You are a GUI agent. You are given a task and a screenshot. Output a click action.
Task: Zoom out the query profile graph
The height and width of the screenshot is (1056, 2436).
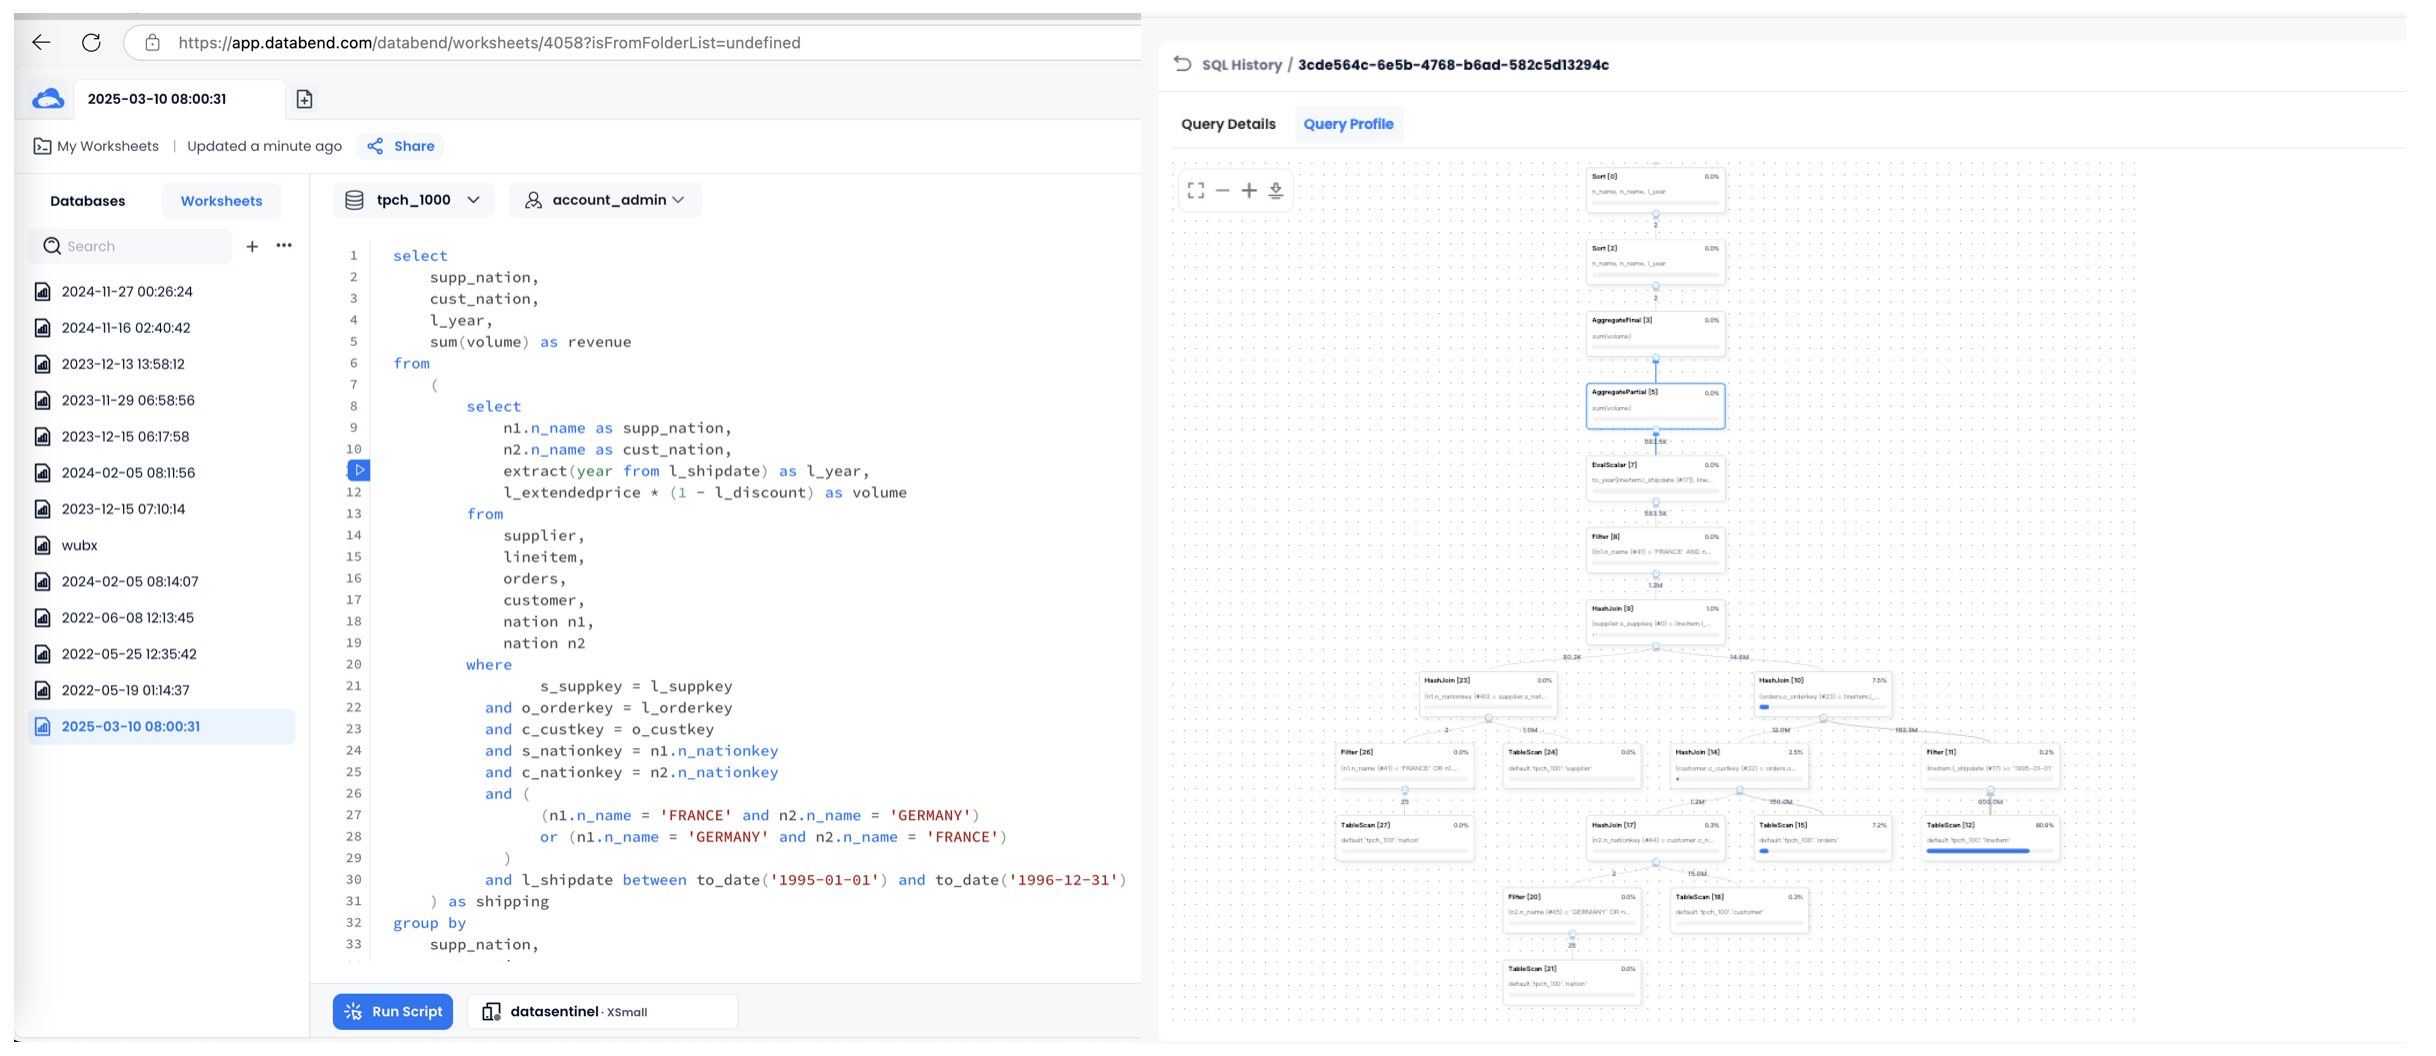click(x=1222, y=190)
